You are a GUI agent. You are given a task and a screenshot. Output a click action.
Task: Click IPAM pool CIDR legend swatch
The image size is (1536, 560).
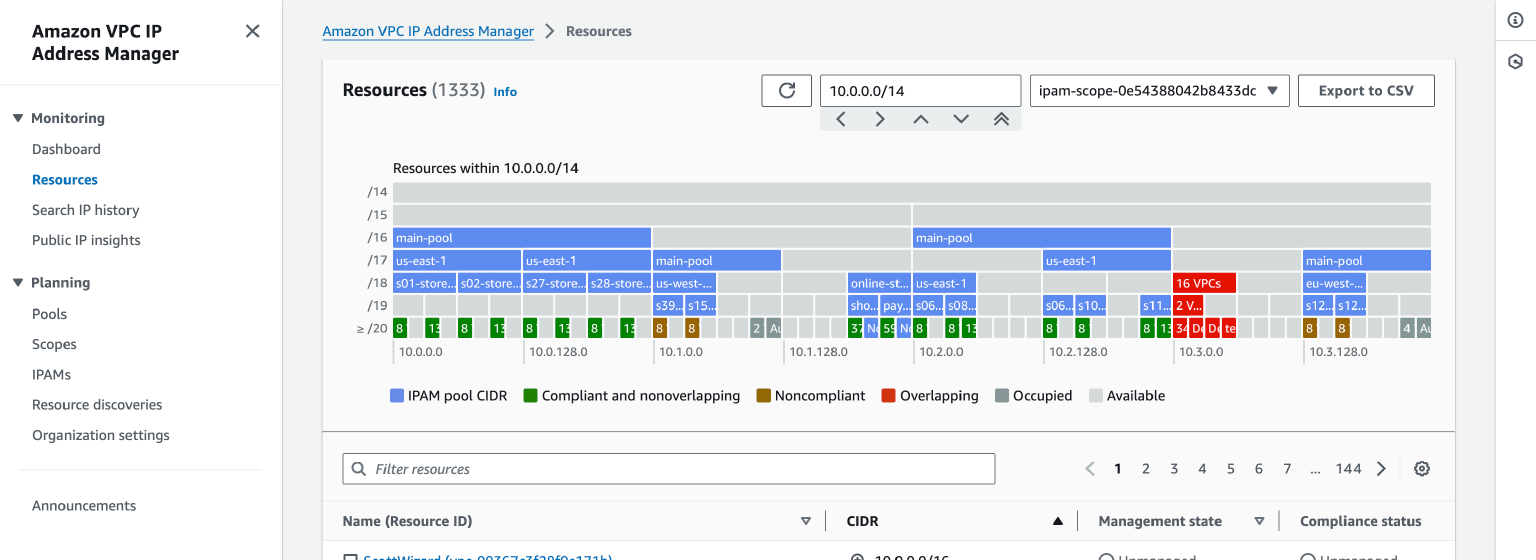(x=397, y=396)
